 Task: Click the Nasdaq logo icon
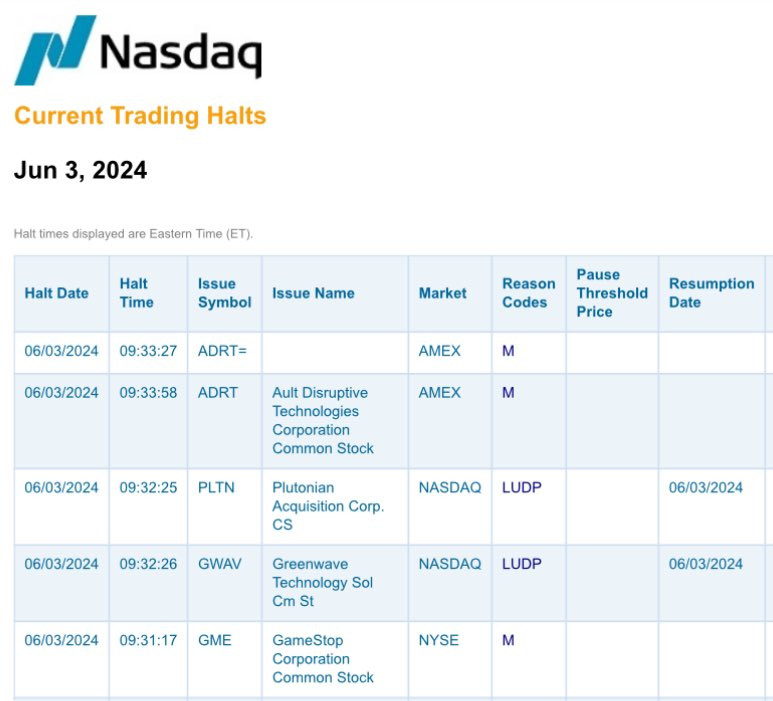pos(55,50)
